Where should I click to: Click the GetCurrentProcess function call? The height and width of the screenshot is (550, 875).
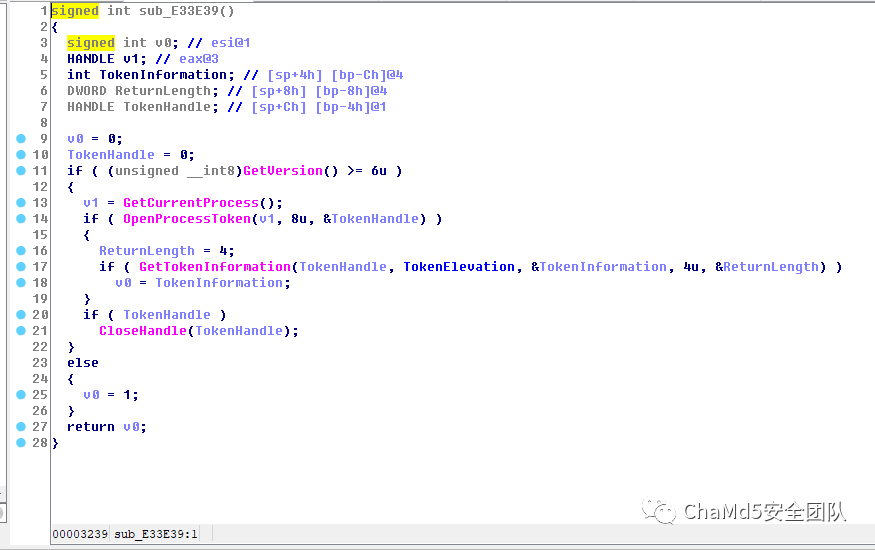click(x=191, y=202)
